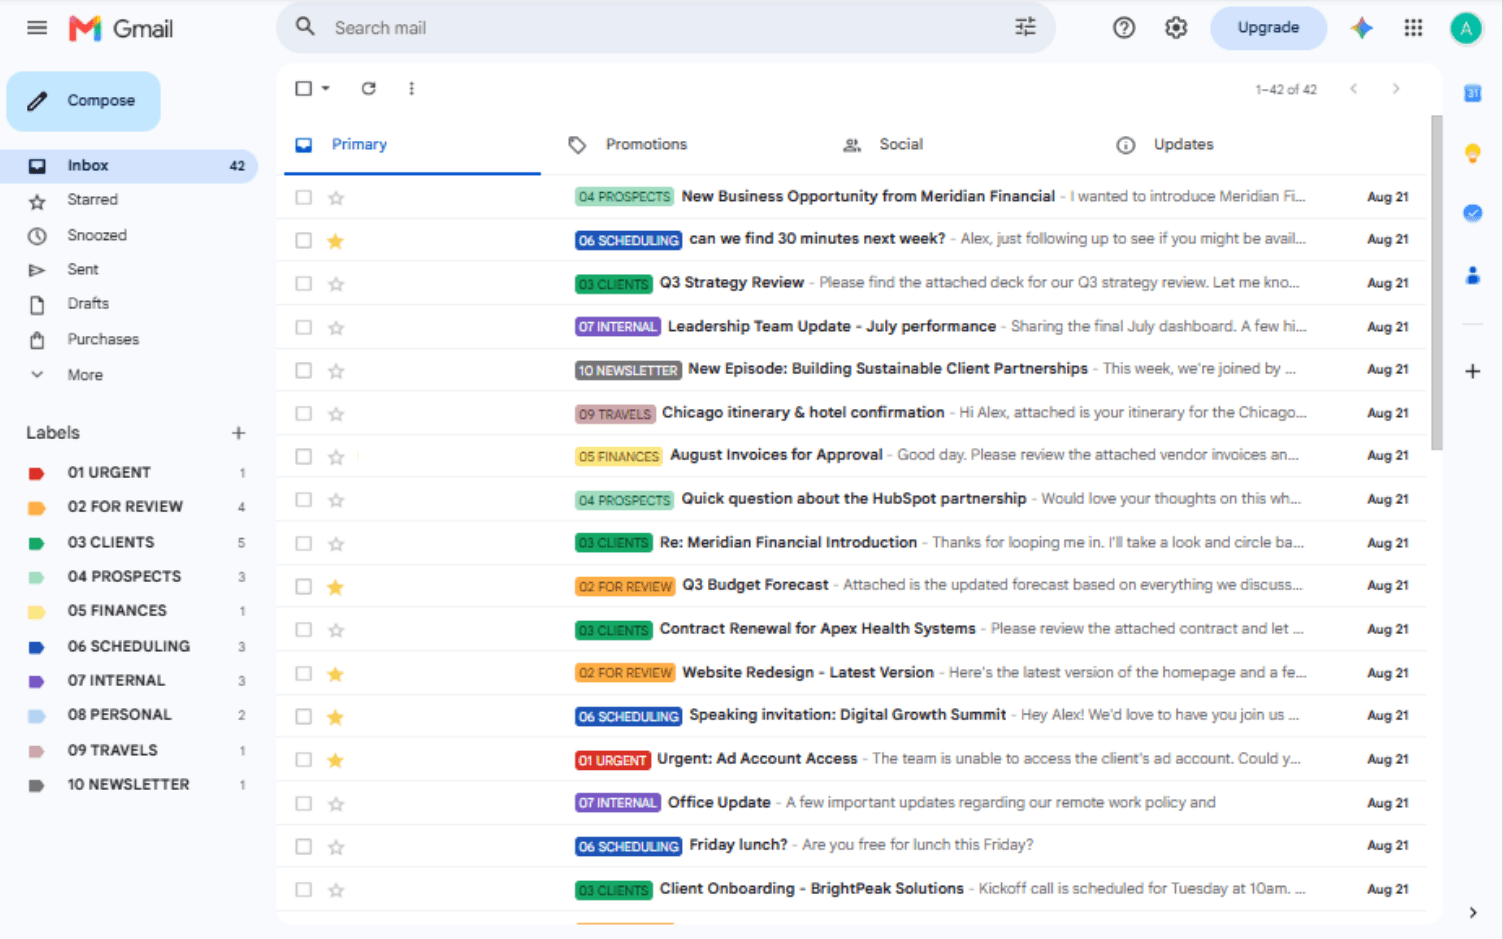Click the Search mail field
Screen dimensions: 1503x939
point(665,28)
